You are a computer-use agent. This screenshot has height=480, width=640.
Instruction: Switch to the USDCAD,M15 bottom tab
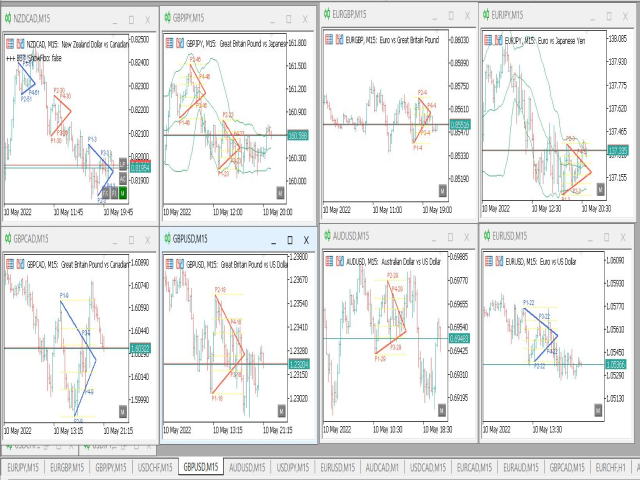pos(428,467)
